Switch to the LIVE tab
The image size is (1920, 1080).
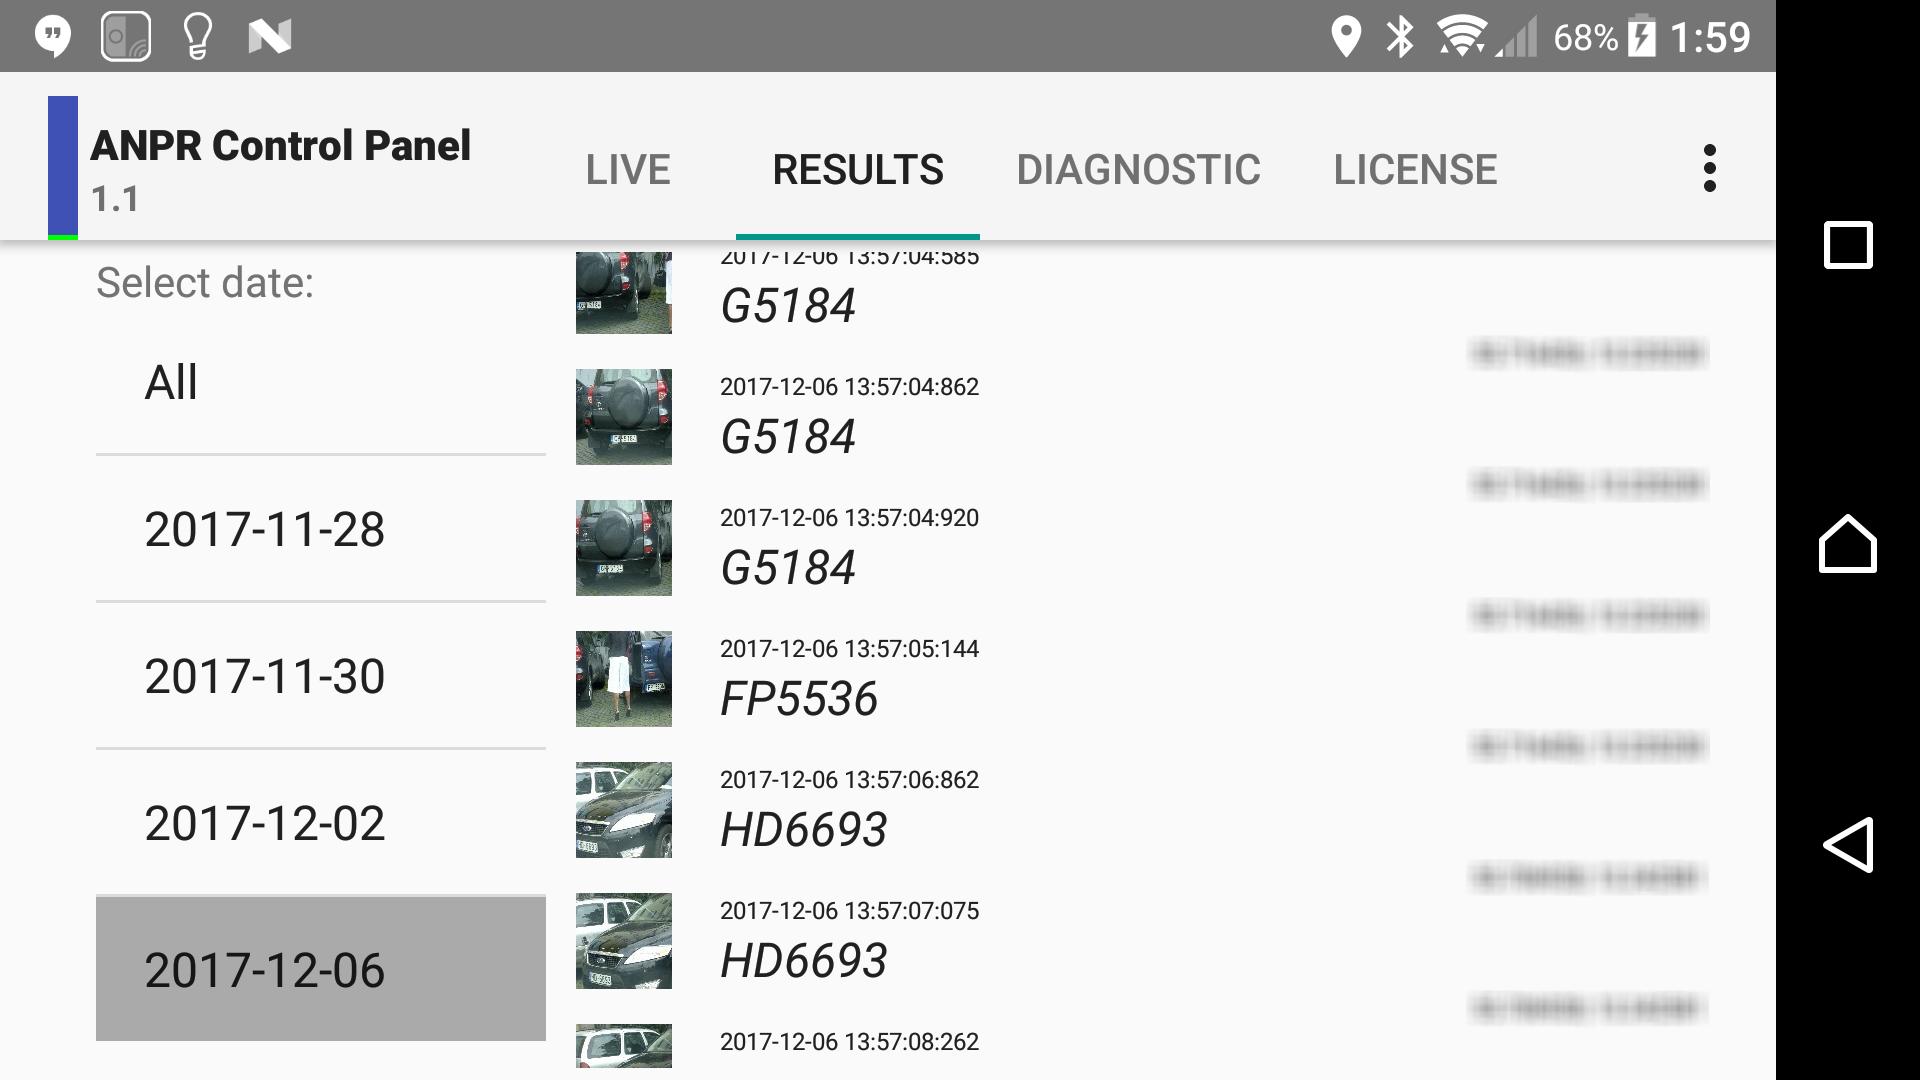(x=628, y=168)
